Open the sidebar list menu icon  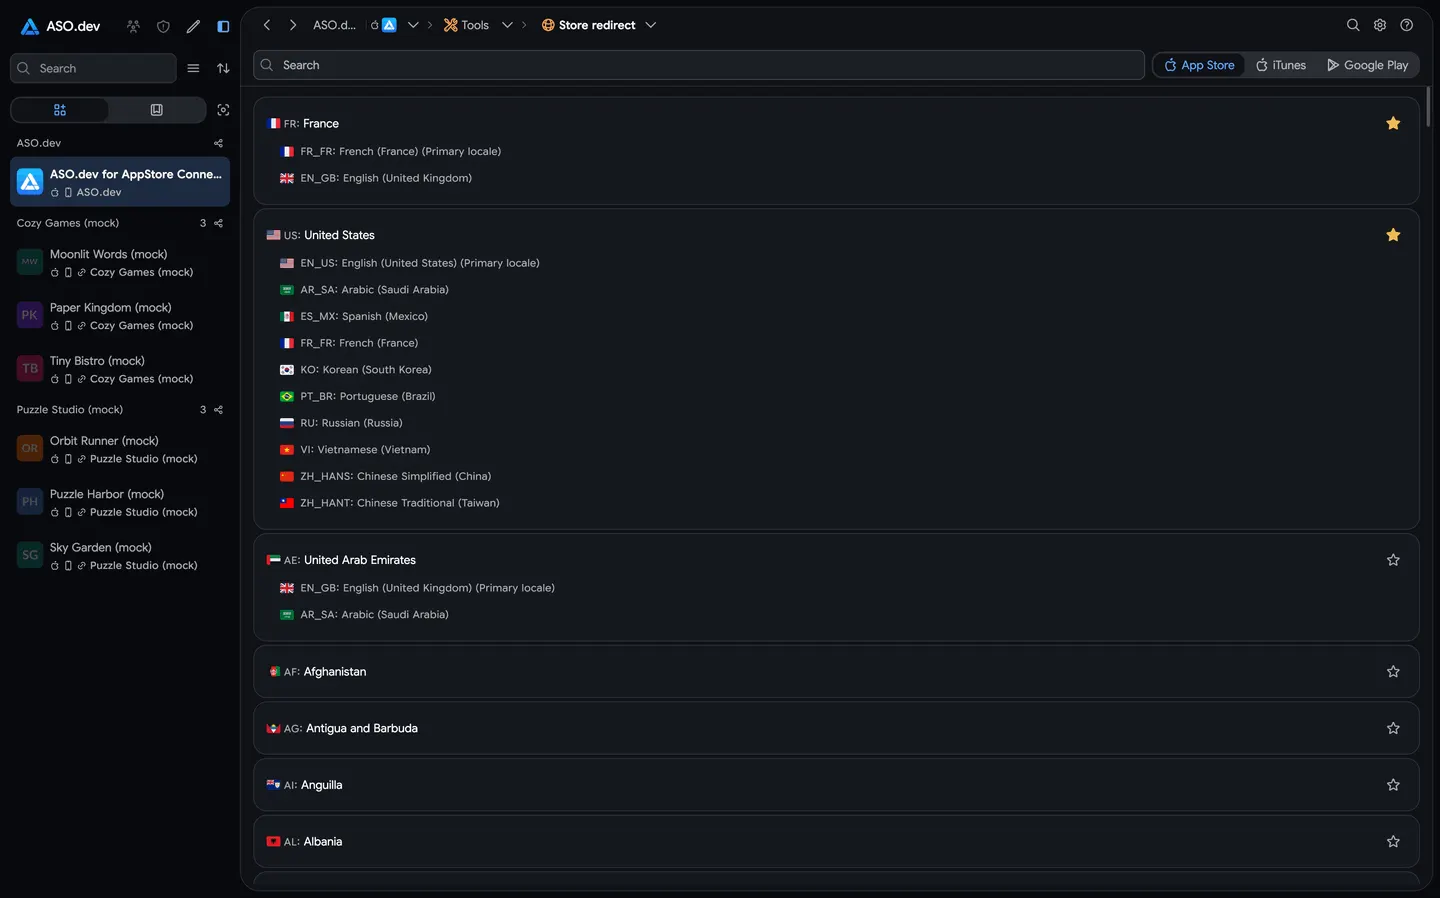(x=193, y=68)
